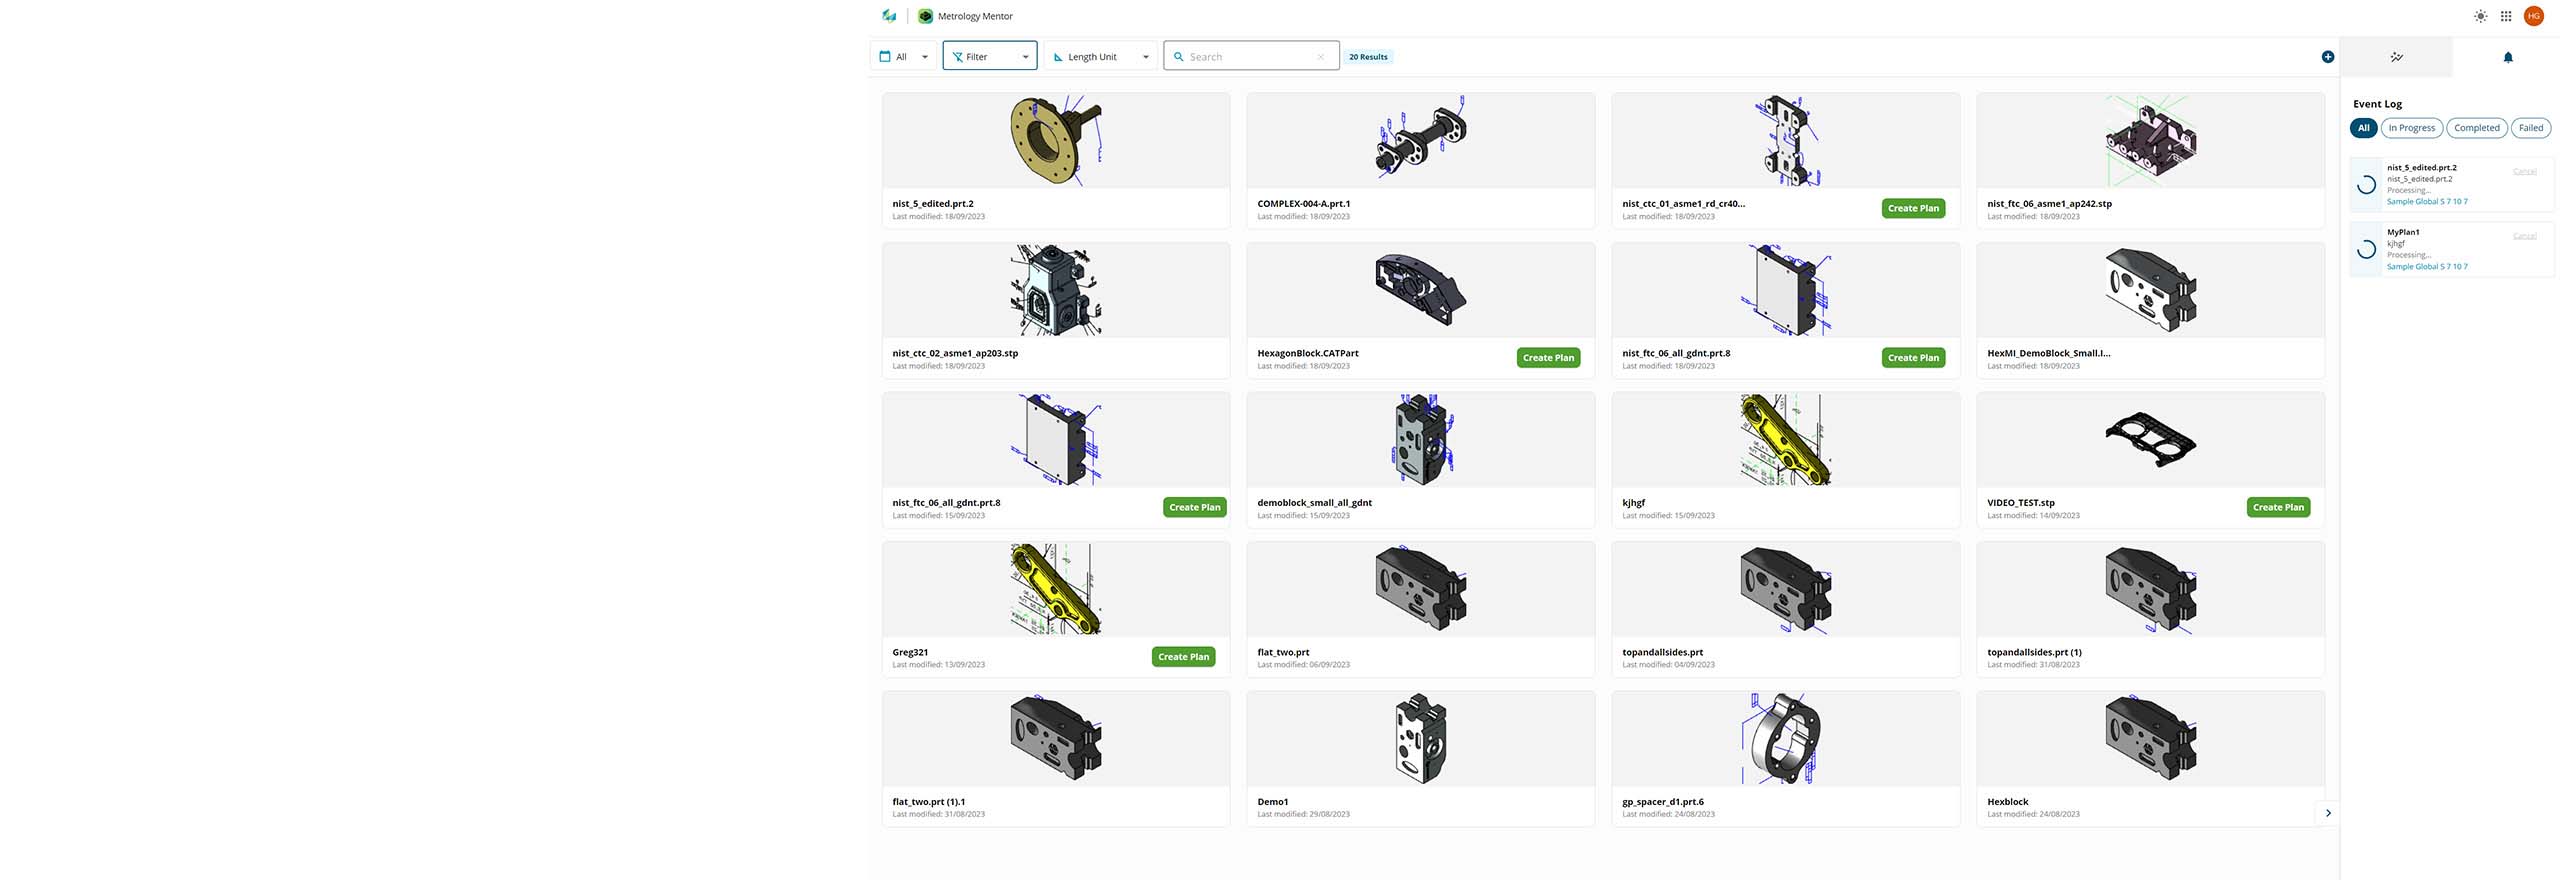Viewport: 2560px width, 880px height.
Task: Open Hexblock part thumbnail
Action: (2151, 739)
